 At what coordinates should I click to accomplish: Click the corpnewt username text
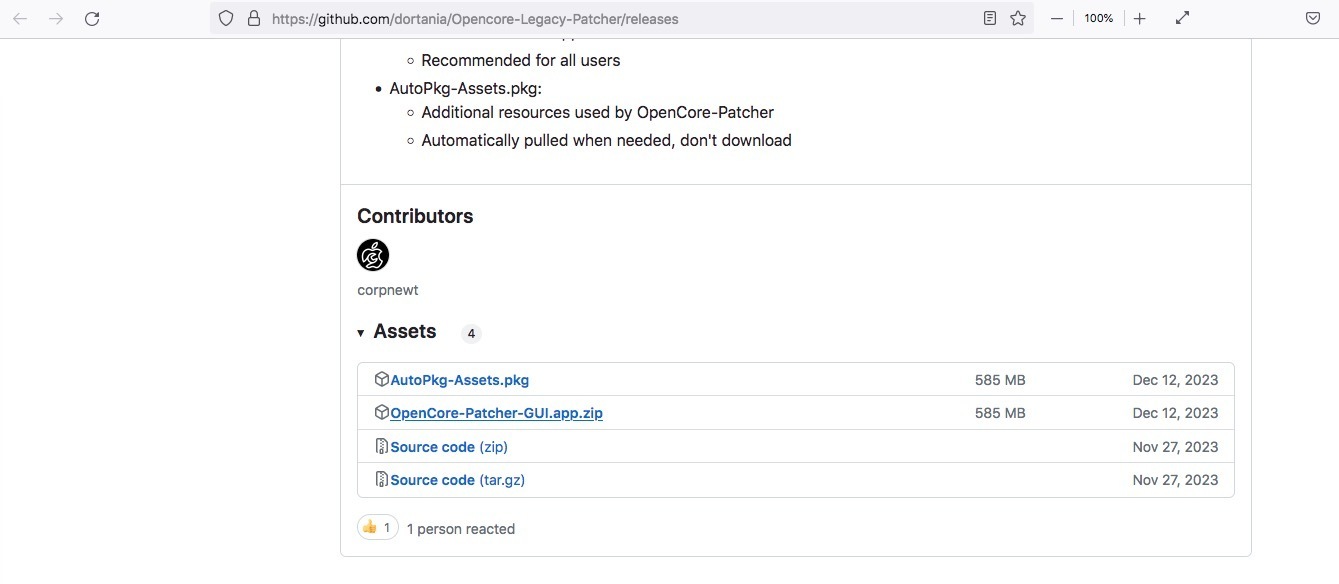click(388, 290)
